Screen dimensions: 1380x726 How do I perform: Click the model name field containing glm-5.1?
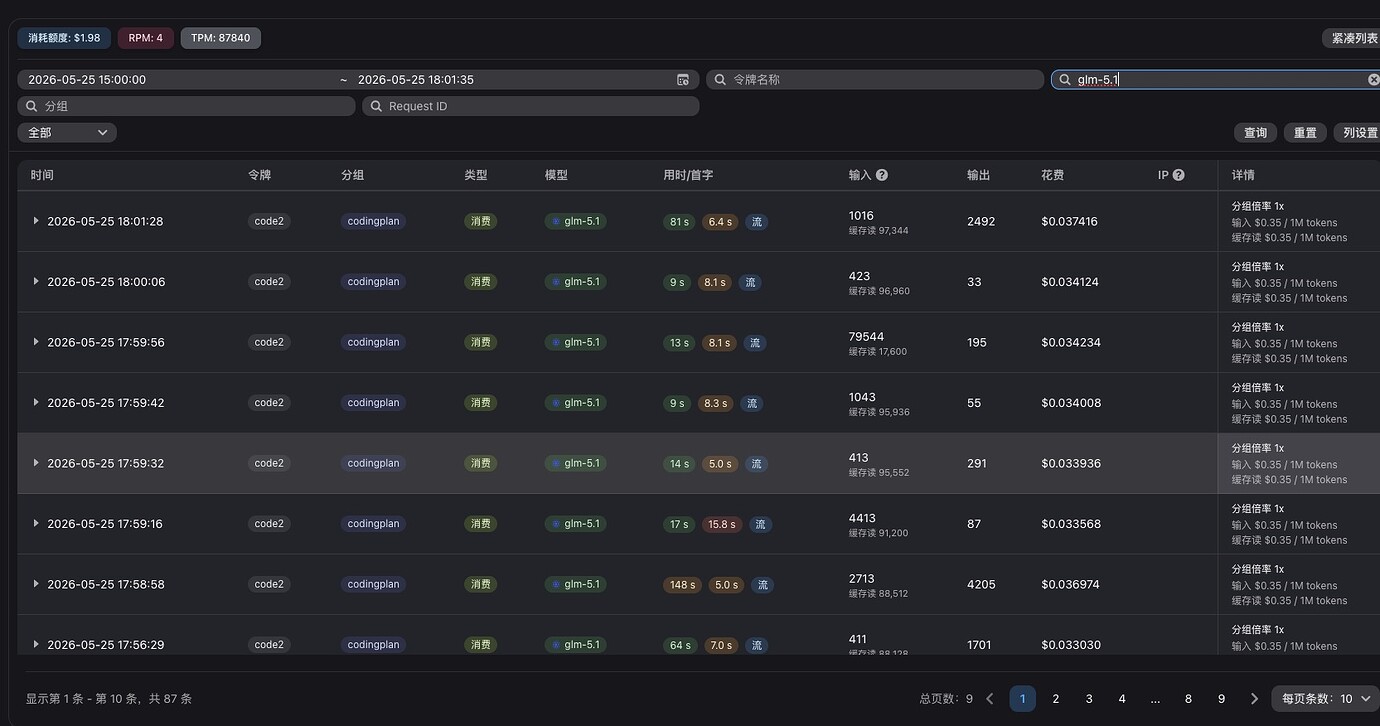point(1215,80)
